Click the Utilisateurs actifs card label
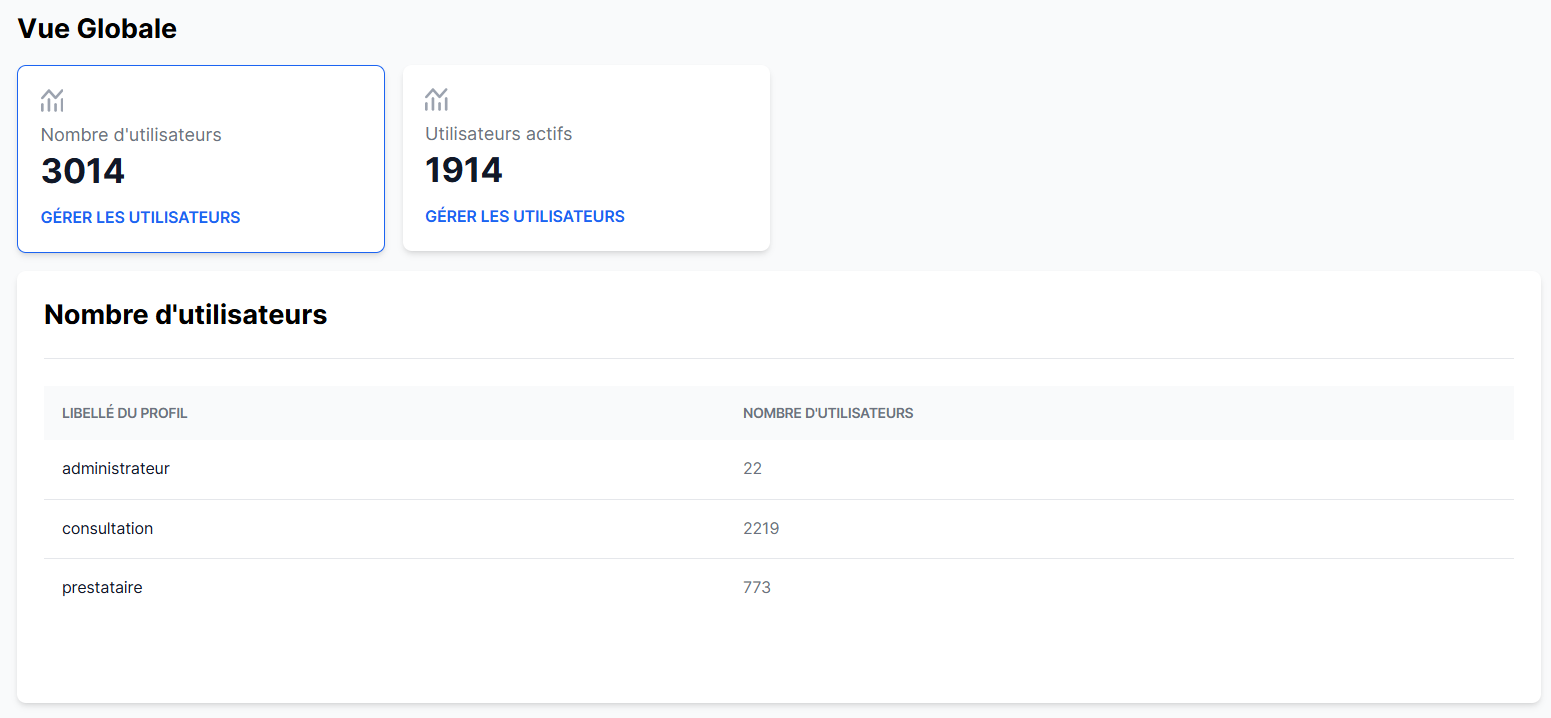This screenshot has width=1551, height=718. 499,134
